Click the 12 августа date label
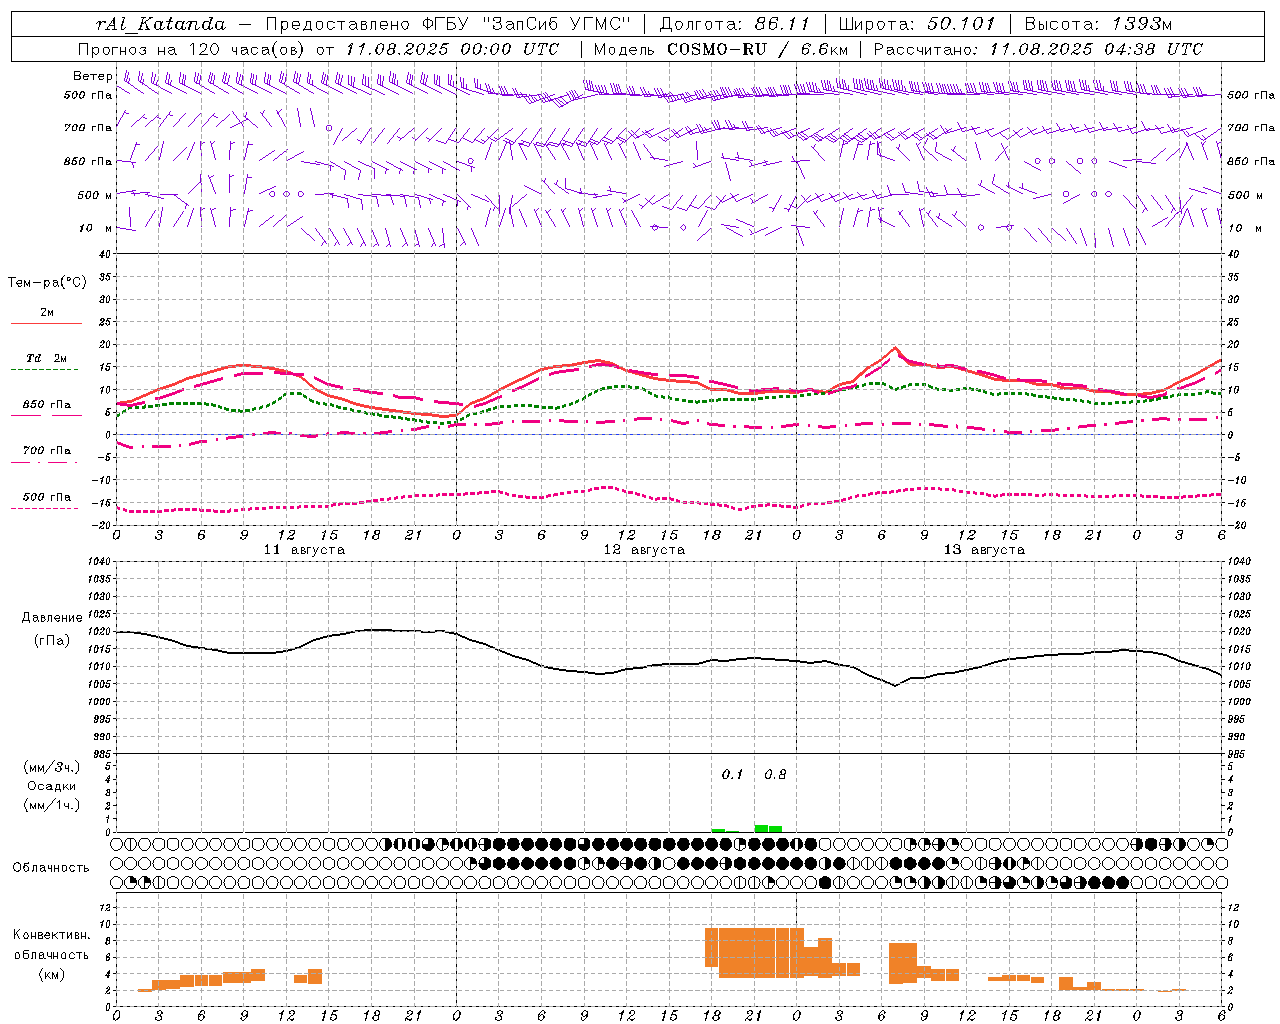This screenshot has width=1280, height=1024. tap(644, 550)
